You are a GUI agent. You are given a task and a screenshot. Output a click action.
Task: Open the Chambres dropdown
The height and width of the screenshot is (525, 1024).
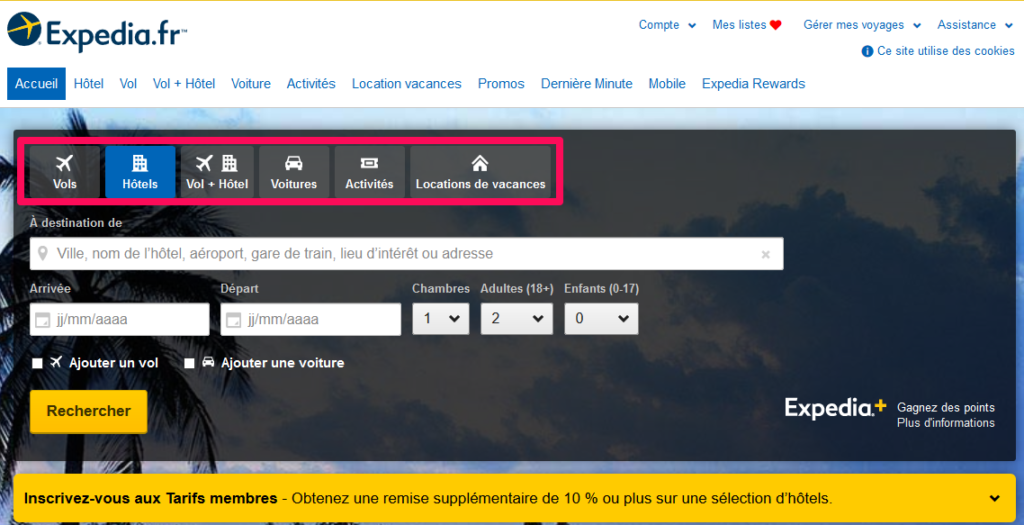[441, 319]
